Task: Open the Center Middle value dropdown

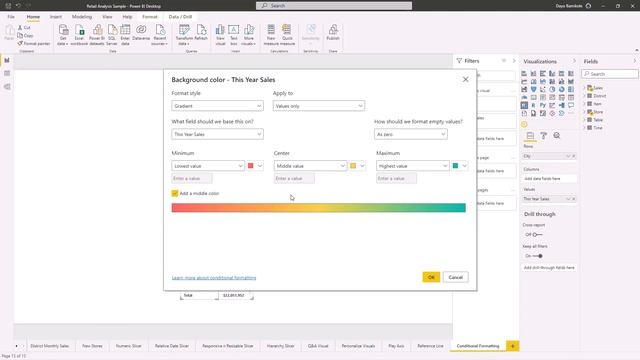Action: (x=310, y=166)
